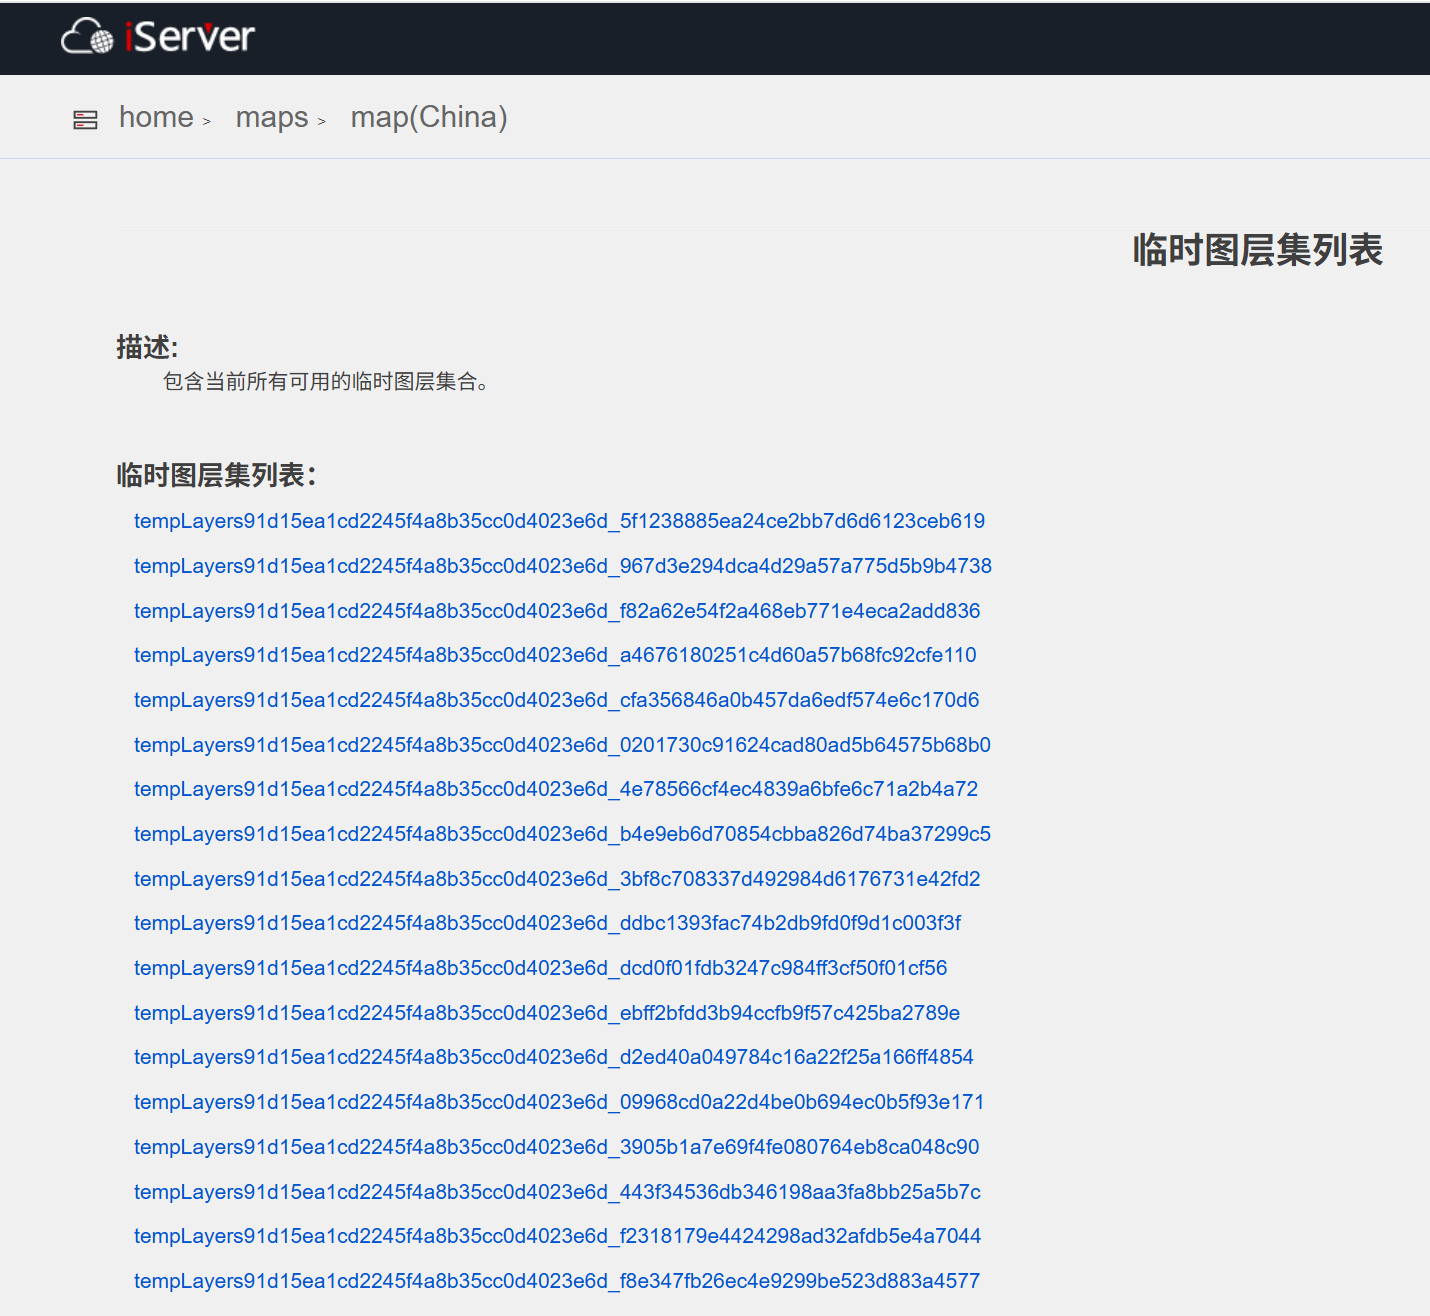Open tempLayers link ending 3bf8c708337d492984d6176731e42fd2

click(x=557, y=879)
